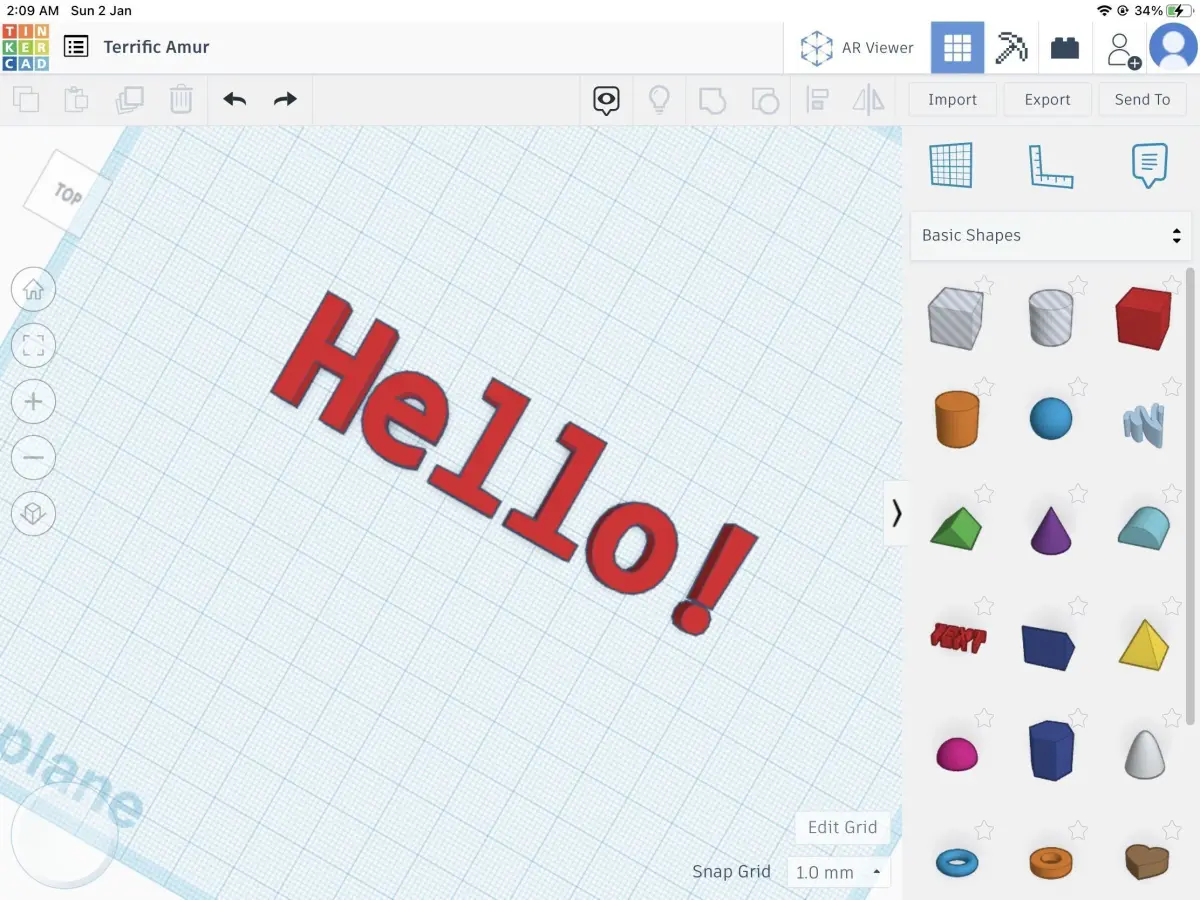The image size is (1200, 900).
Task: Pick the Box hole shape
Action: (x=955, y=318)
